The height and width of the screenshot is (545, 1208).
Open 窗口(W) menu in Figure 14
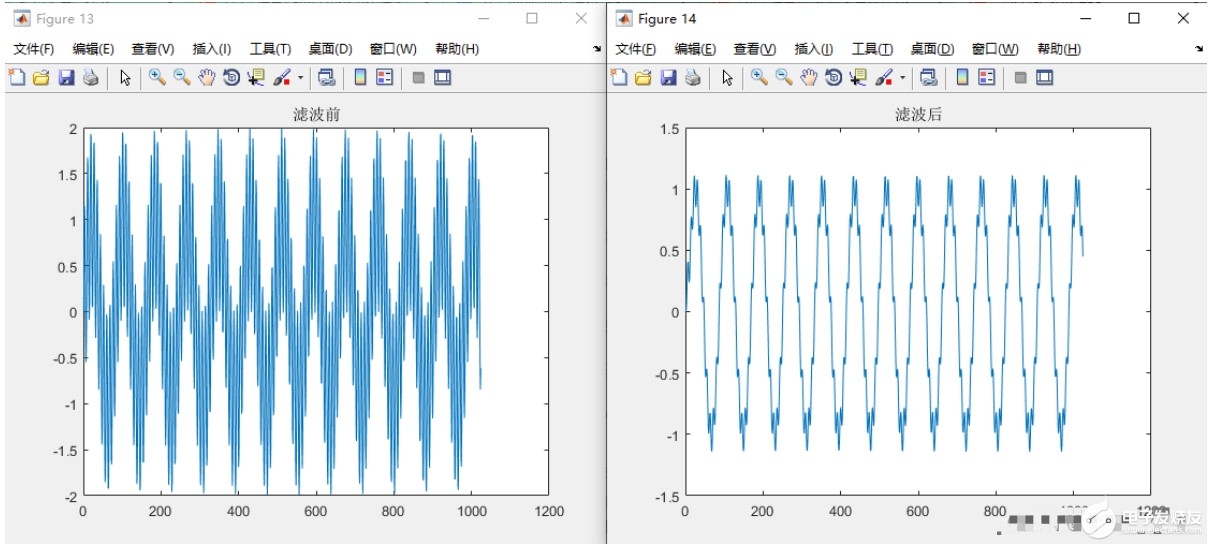tap(995, 49)
